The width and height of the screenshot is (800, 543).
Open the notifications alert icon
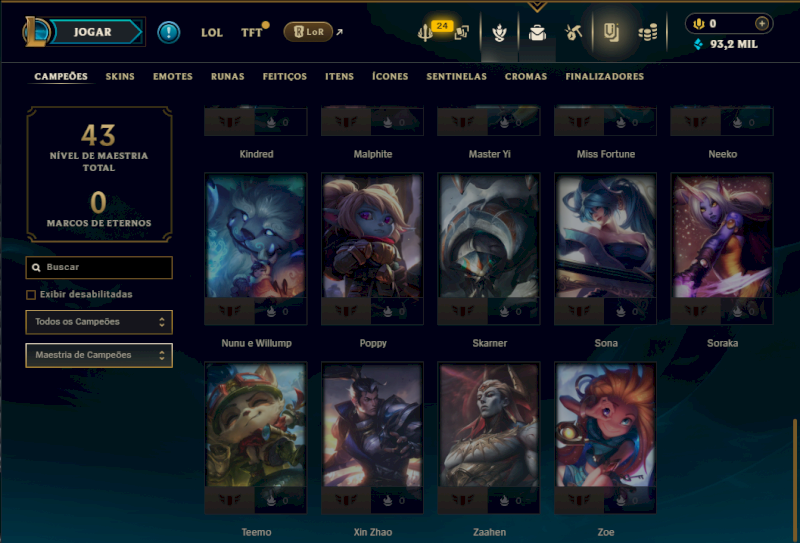click(168, 32)
